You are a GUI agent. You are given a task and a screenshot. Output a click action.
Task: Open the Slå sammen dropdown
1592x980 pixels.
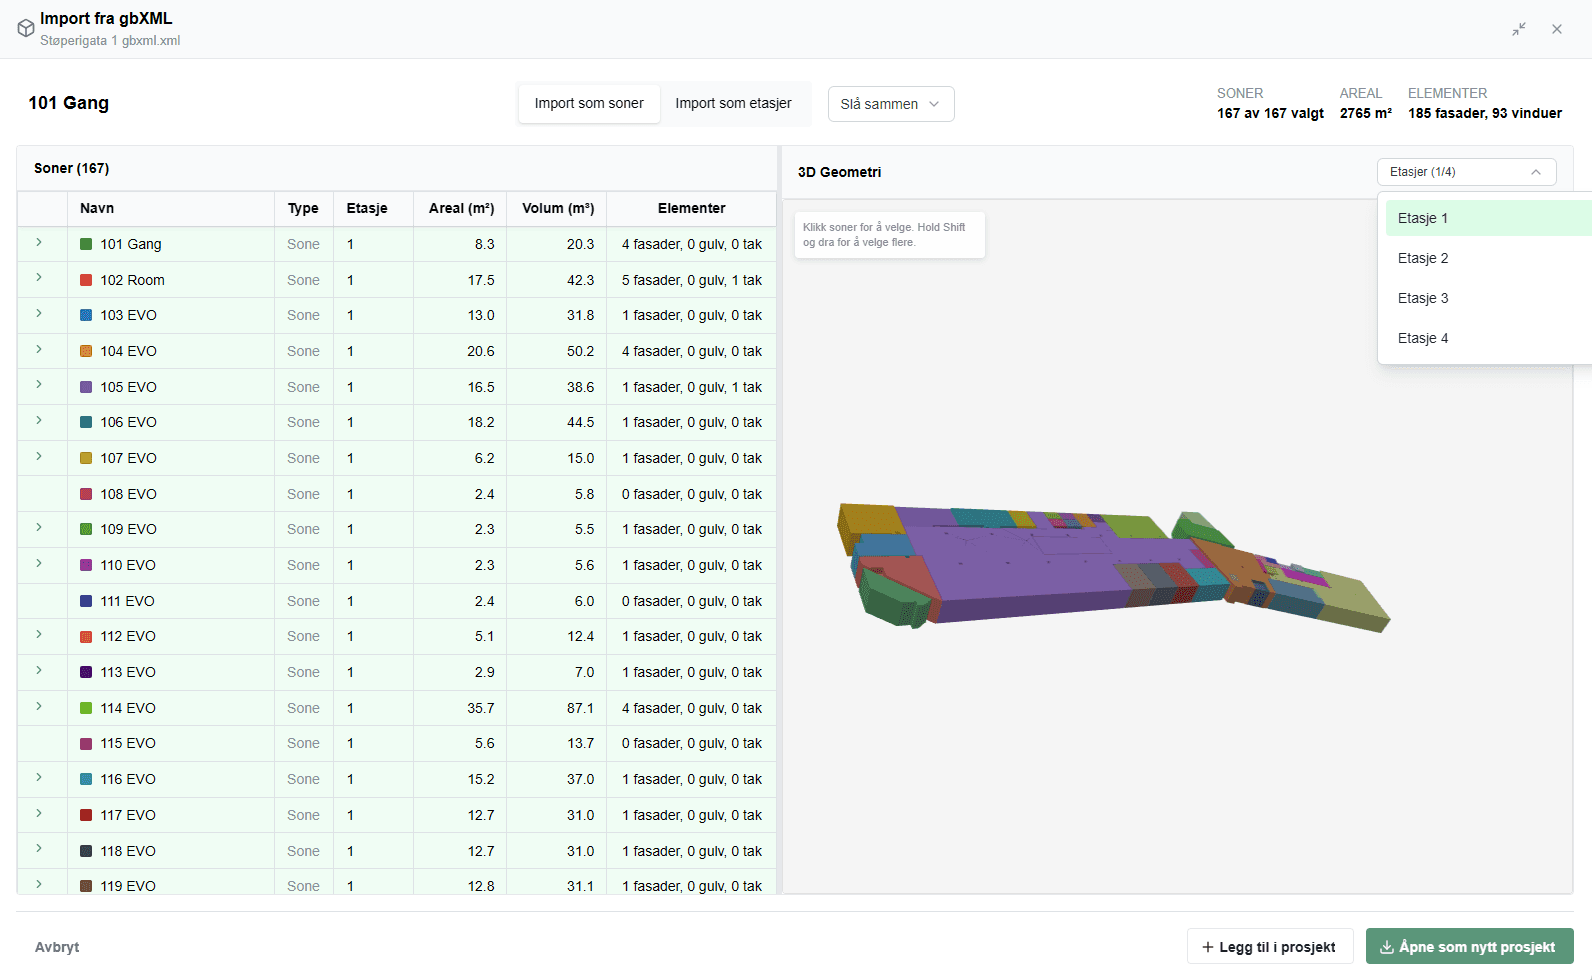pos(891,104)
